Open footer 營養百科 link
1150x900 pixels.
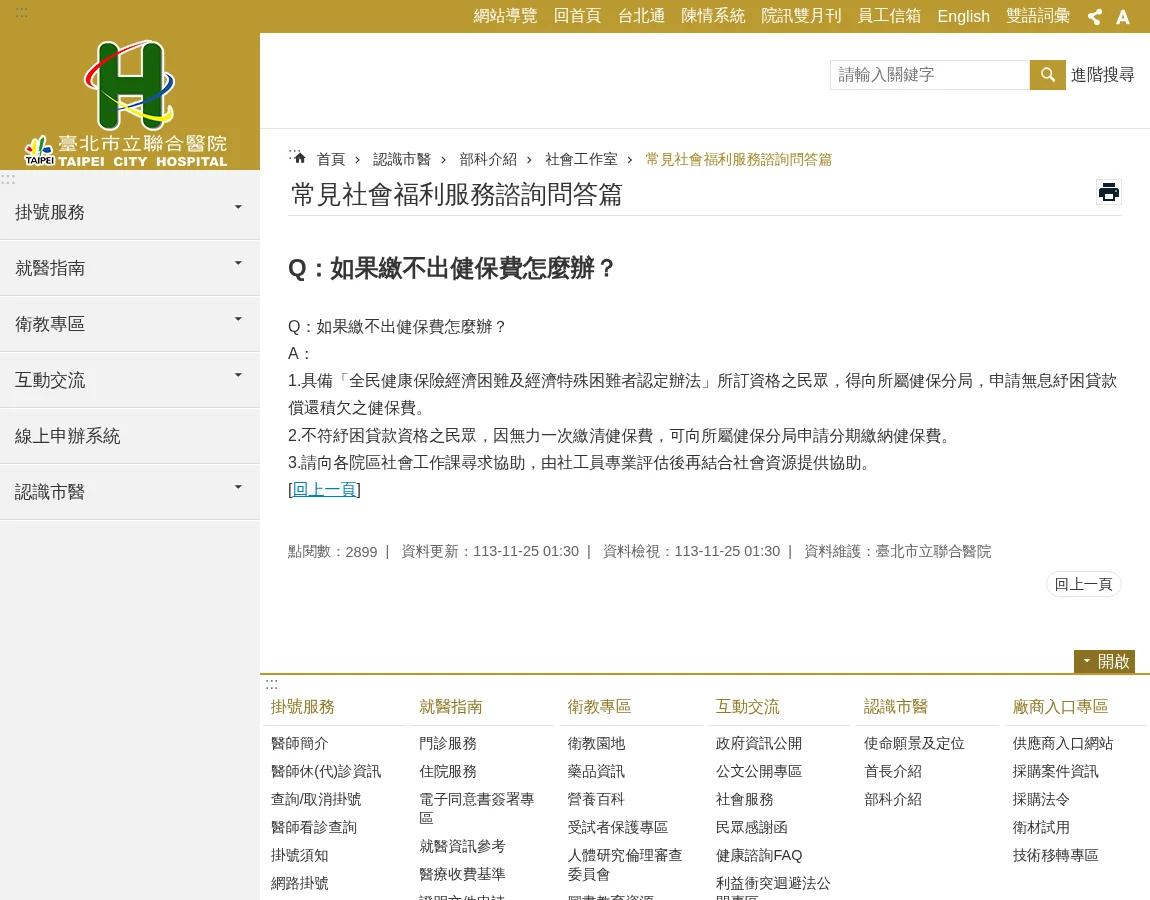tap(596, 800)
